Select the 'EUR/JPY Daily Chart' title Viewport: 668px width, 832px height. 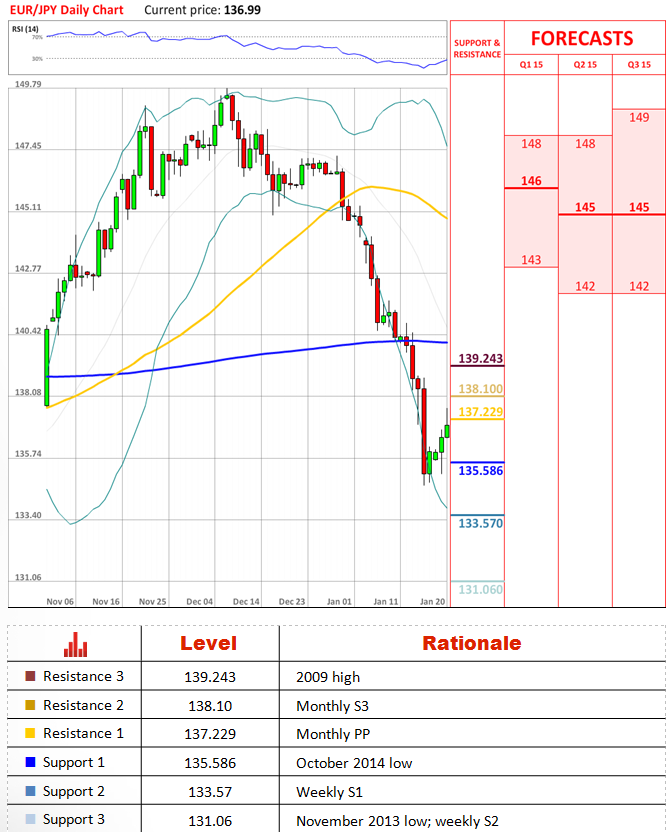click(x=67, y=10)
